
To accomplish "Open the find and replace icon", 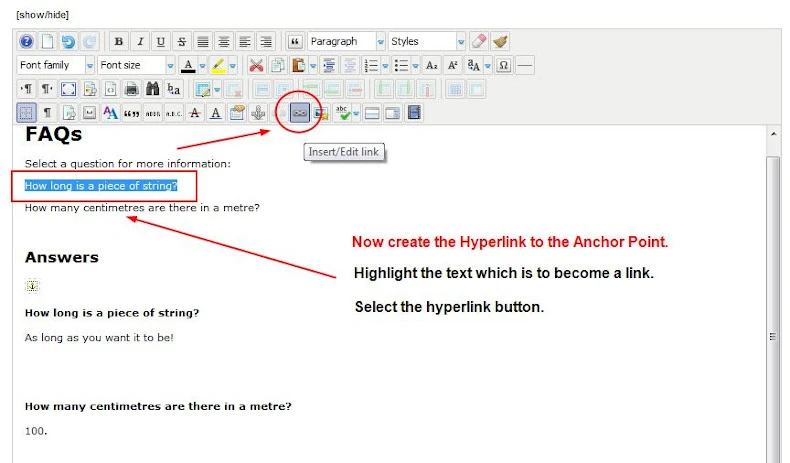I will point(174,90).
